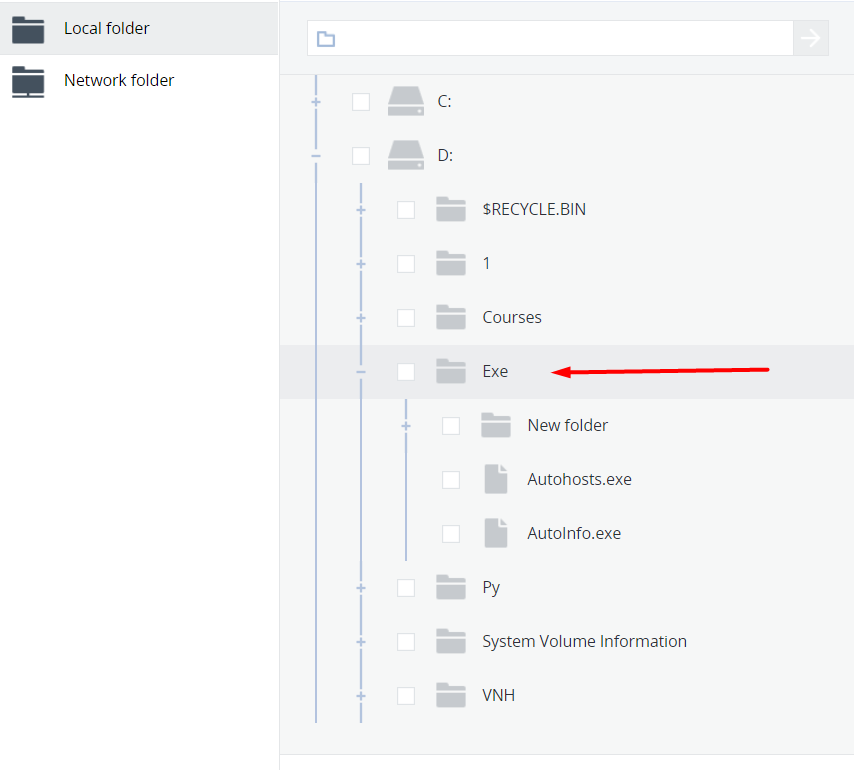The height and width of the screenshot is (770, 854).
Task: Click the C: drive icon
Action: [x=406, y=101]
